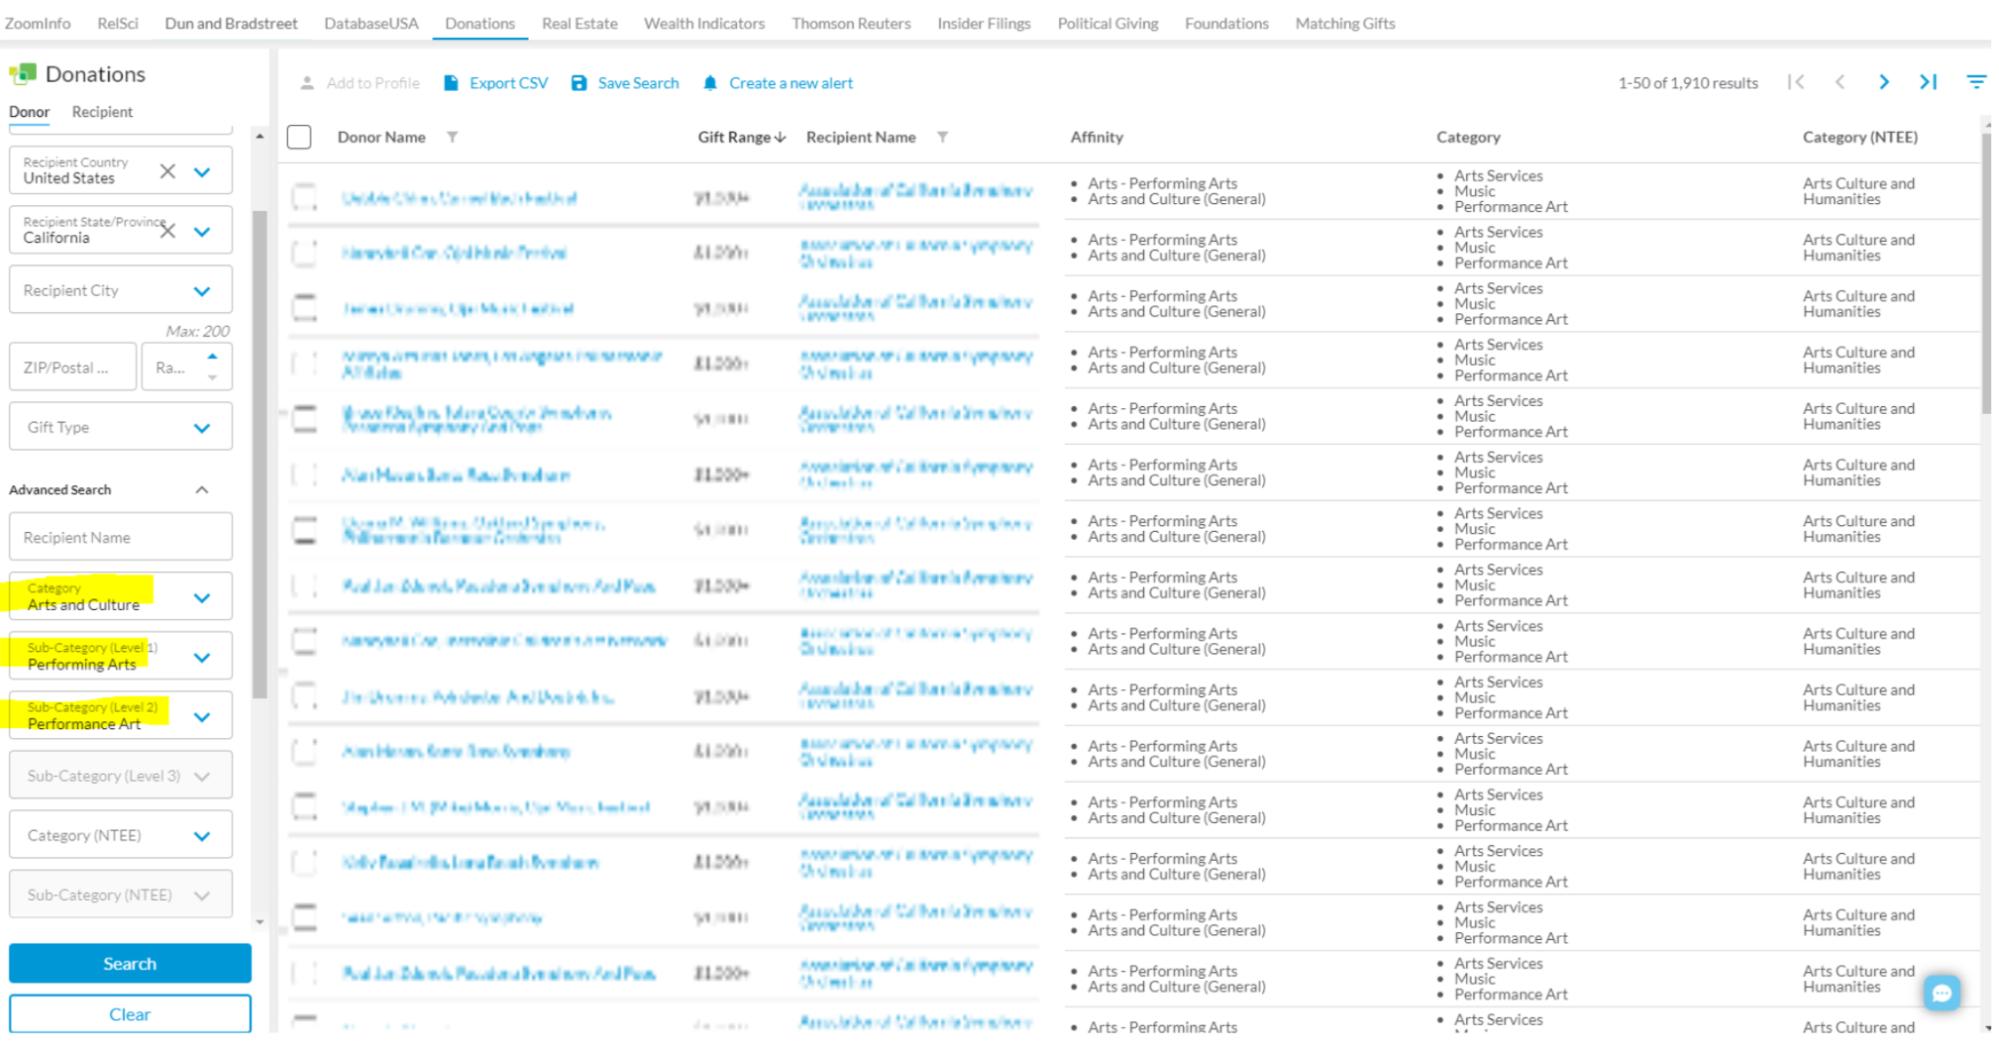Switch to the Real Estate tab

(x=579, y=23)
